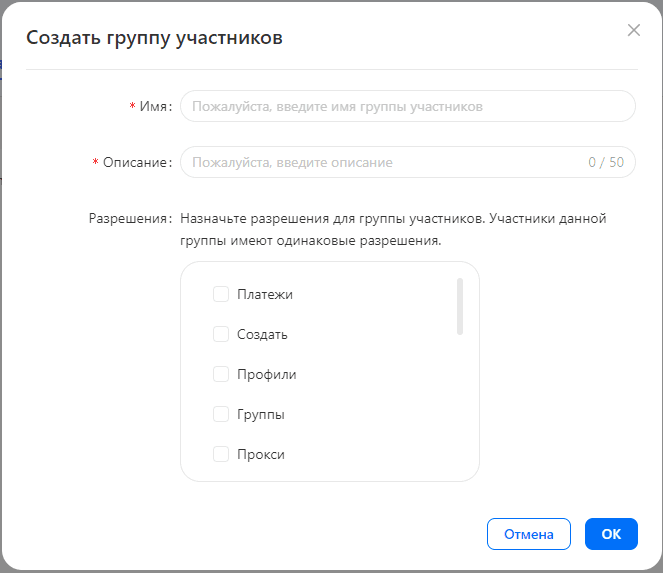This screenshot has height=573, width=663.
Task: Click the Группы label text
Action: tap(260, 414)
